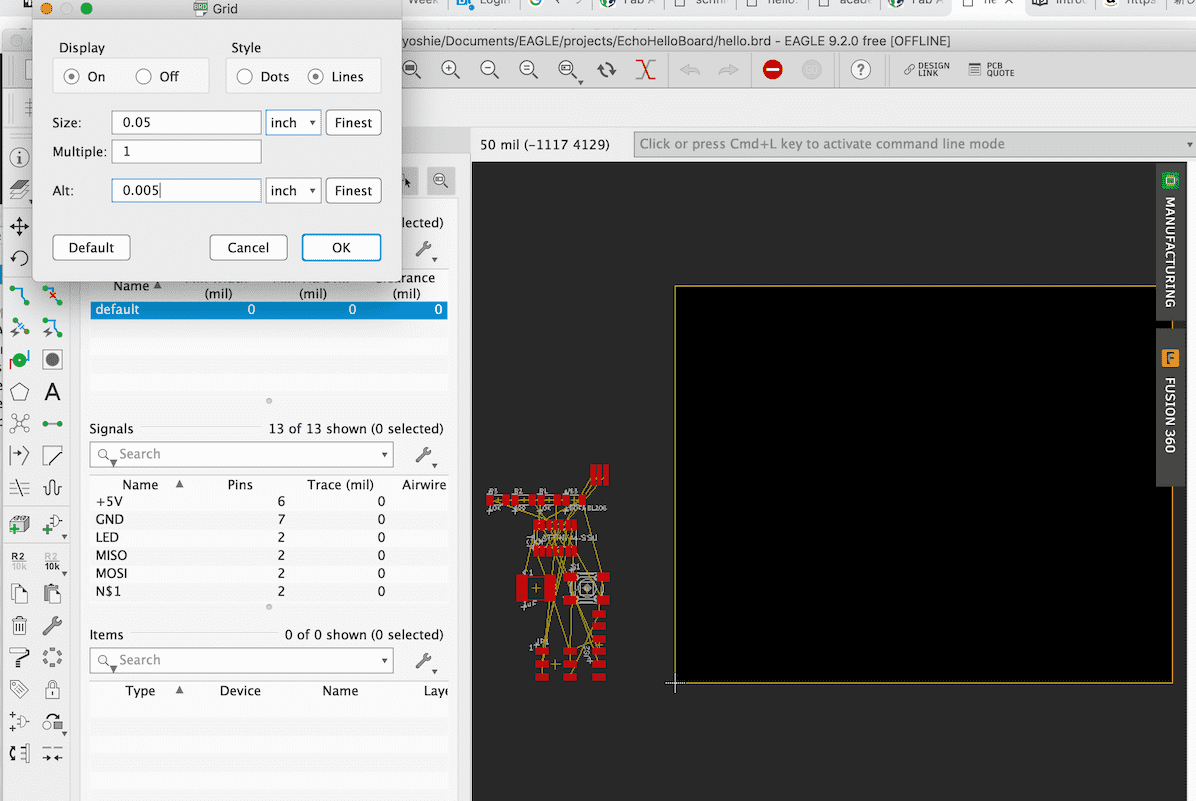The height and width of the screenshot is (801, 1196).
Task: Click the DESIGN LINK button
Action: [927, 69]
